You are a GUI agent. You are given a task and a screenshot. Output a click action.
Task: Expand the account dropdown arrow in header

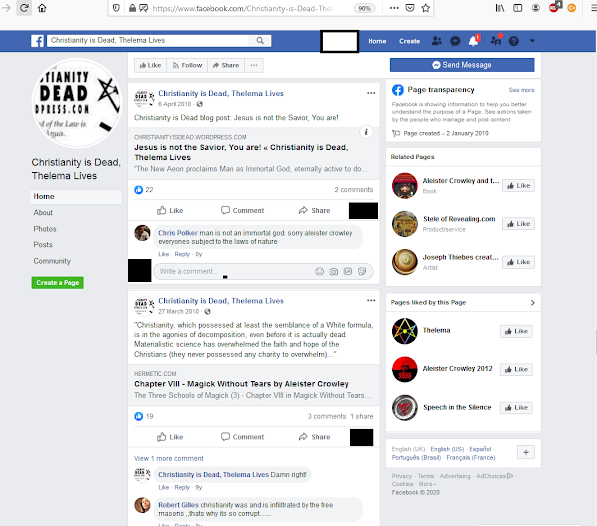coord(532,41)
